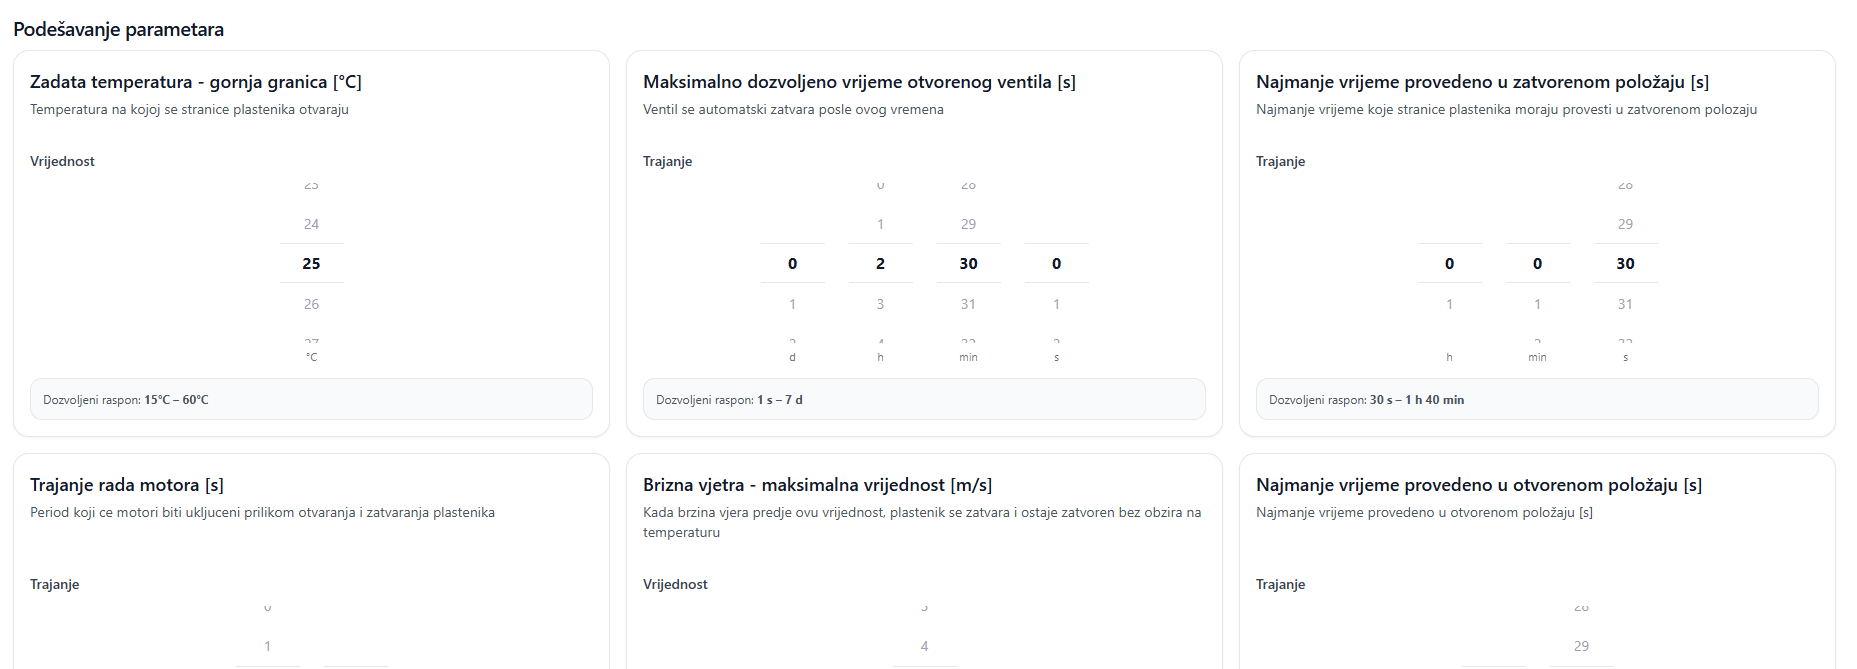Viewport: 1857px width, 669px height.
Task: Select 1 hour in valve open time picker
Action: [x=880, y=224]
